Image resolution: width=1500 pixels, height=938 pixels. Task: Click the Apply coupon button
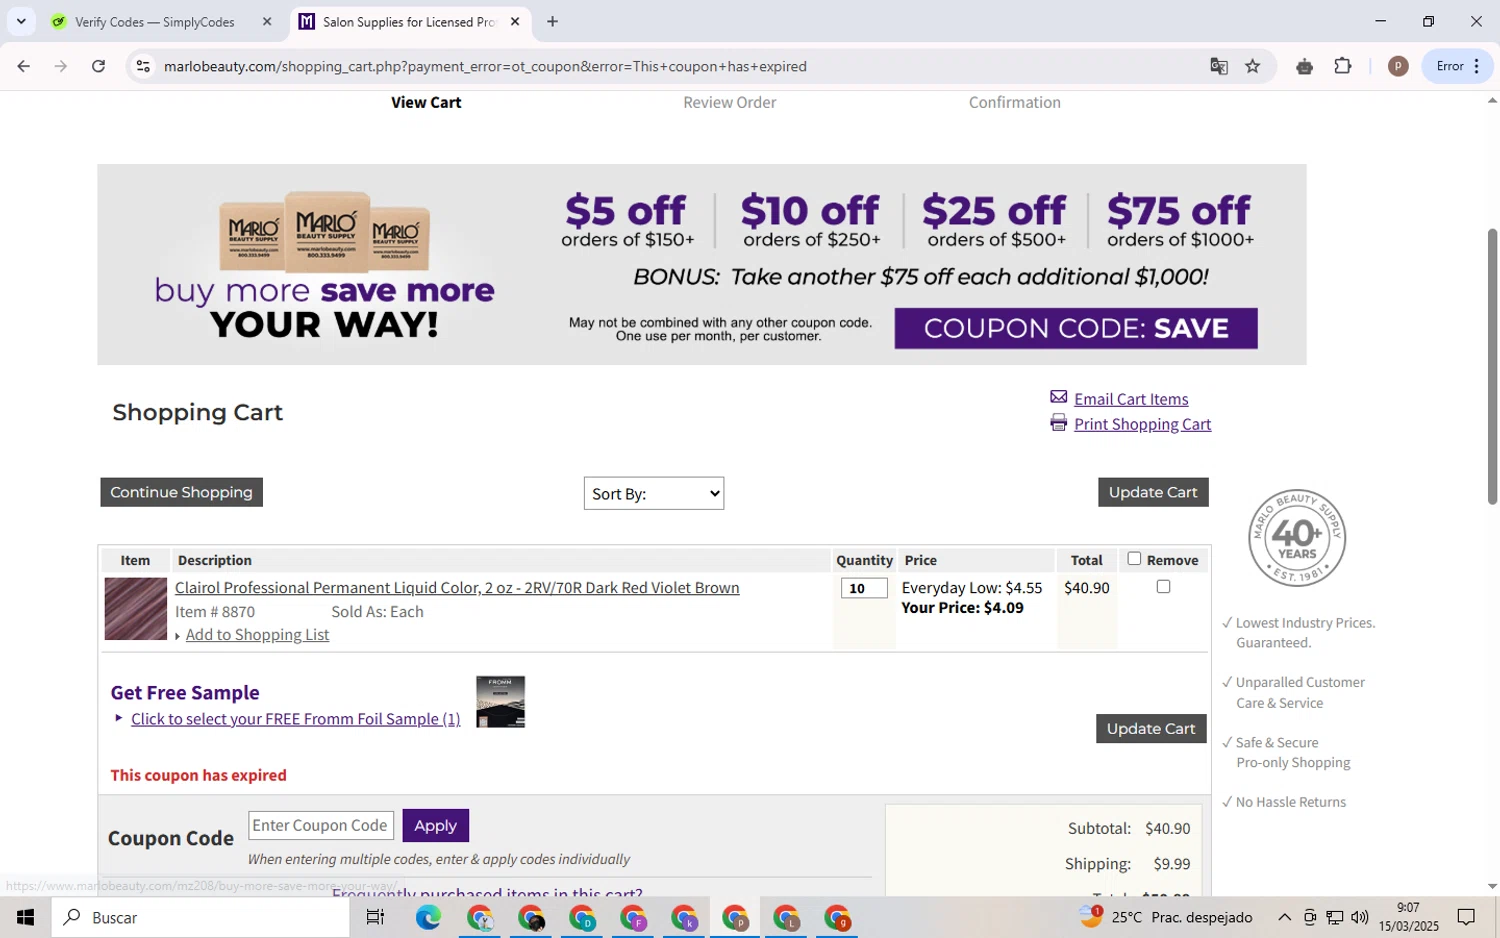pos(435,825)
